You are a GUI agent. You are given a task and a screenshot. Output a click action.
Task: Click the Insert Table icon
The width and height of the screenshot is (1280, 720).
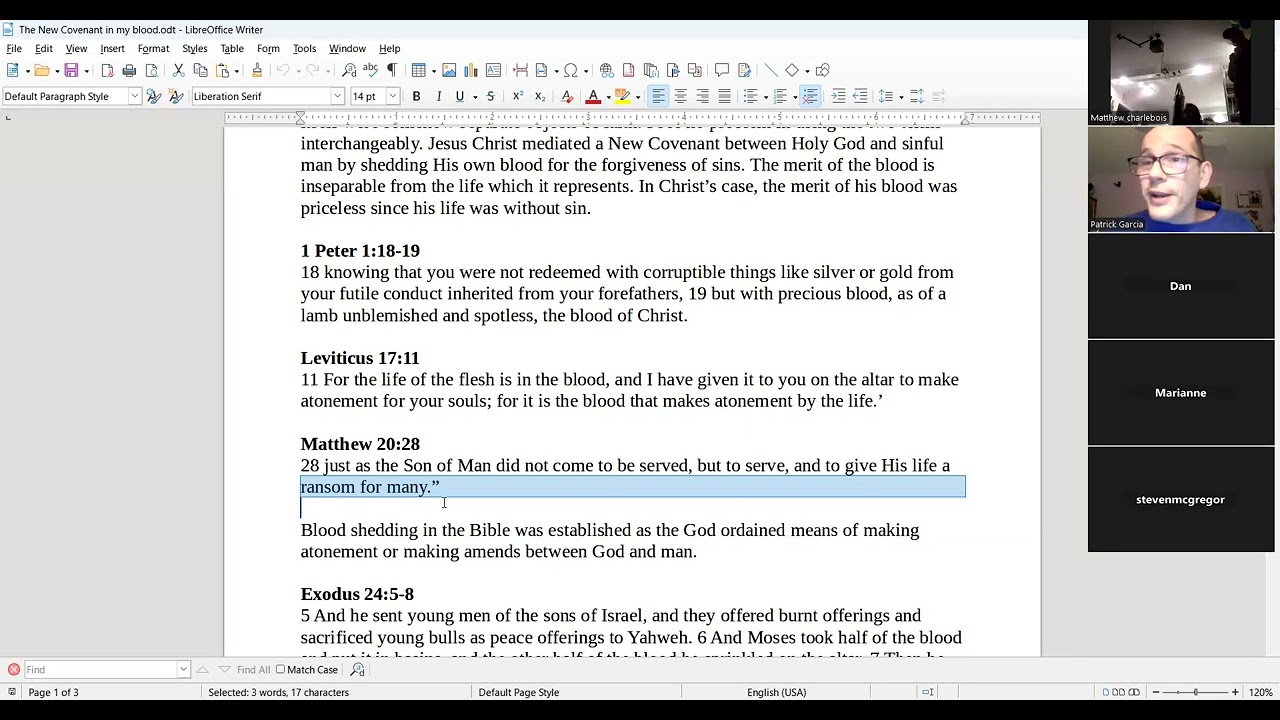pos(418,70)
